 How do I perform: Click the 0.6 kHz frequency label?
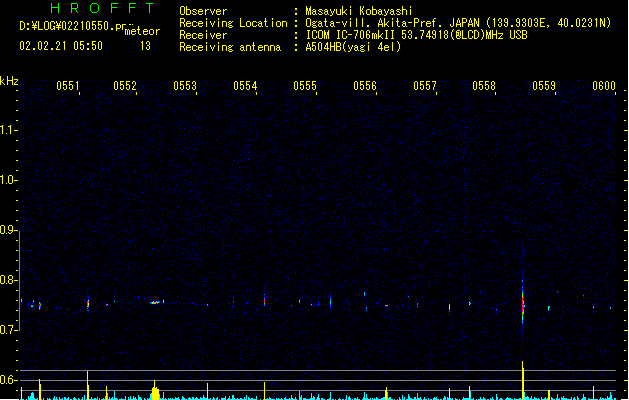8,380
